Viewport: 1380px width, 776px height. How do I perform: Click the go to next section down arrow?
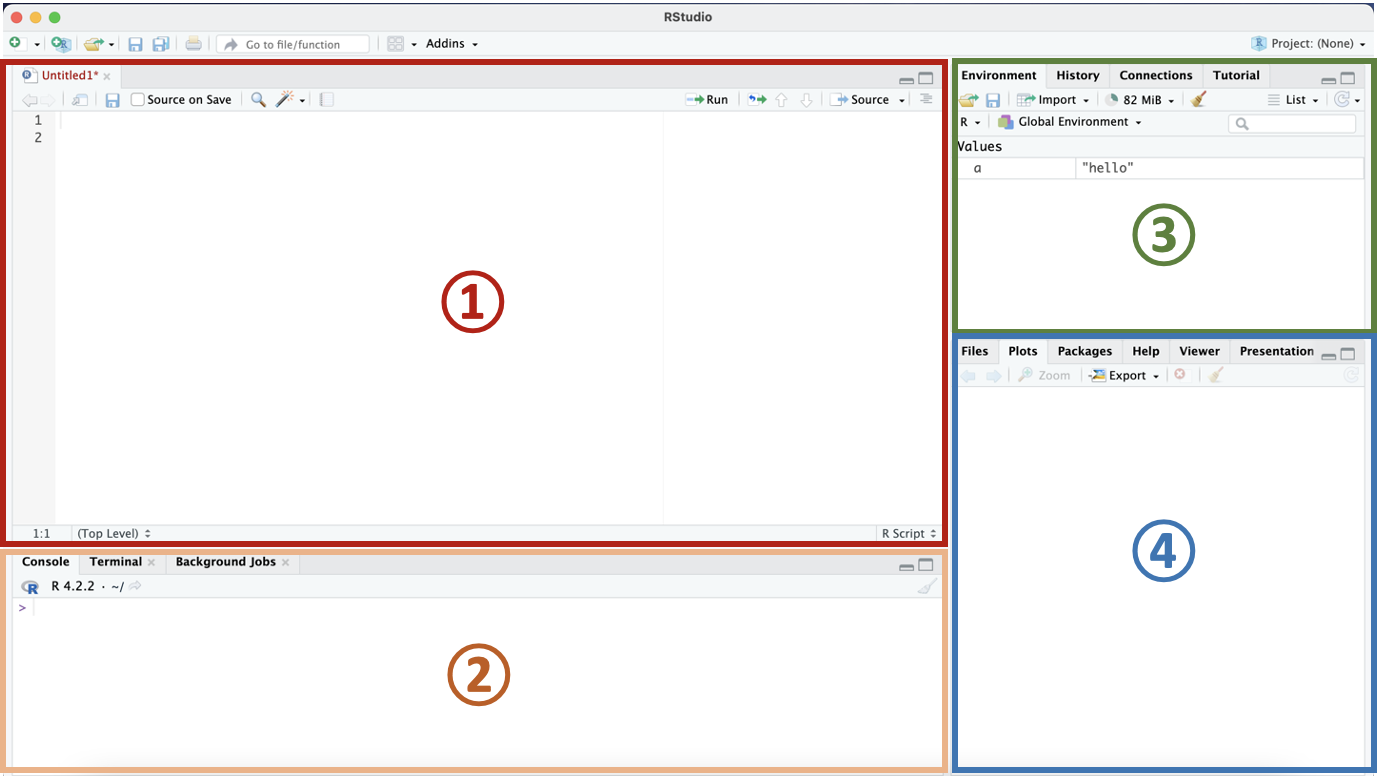[807, 100]
